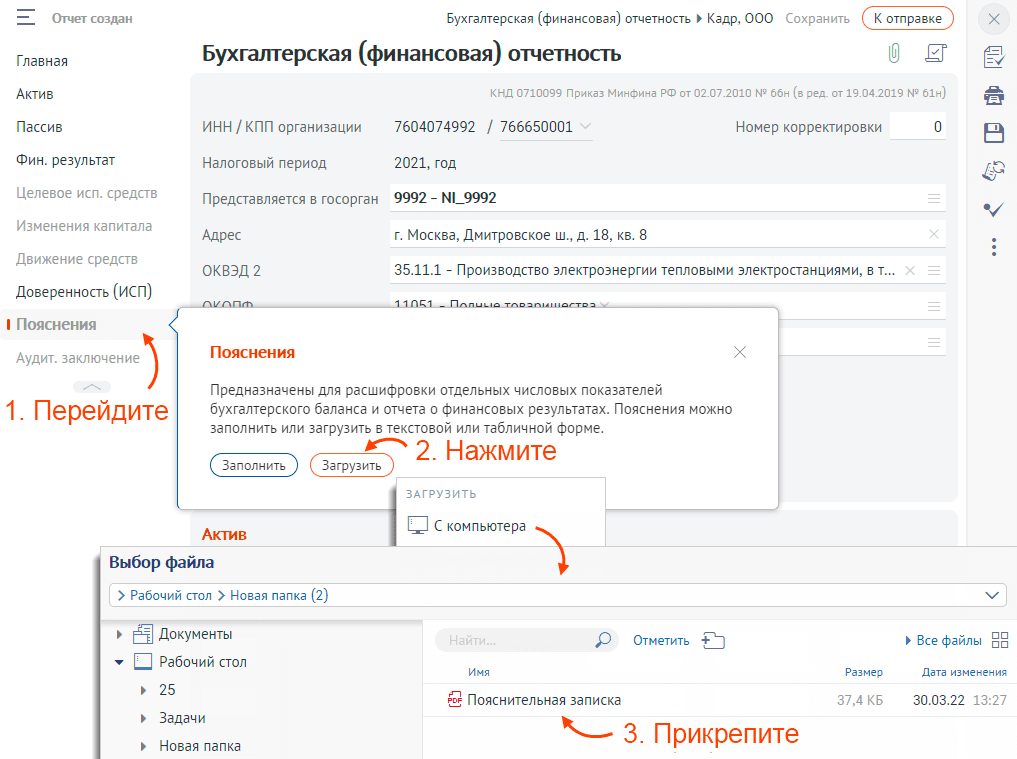Click the checklist document icon in right toolbar
Viewport: 1017px width, 759px height.
pyautogui.click(x=994, y=57)
